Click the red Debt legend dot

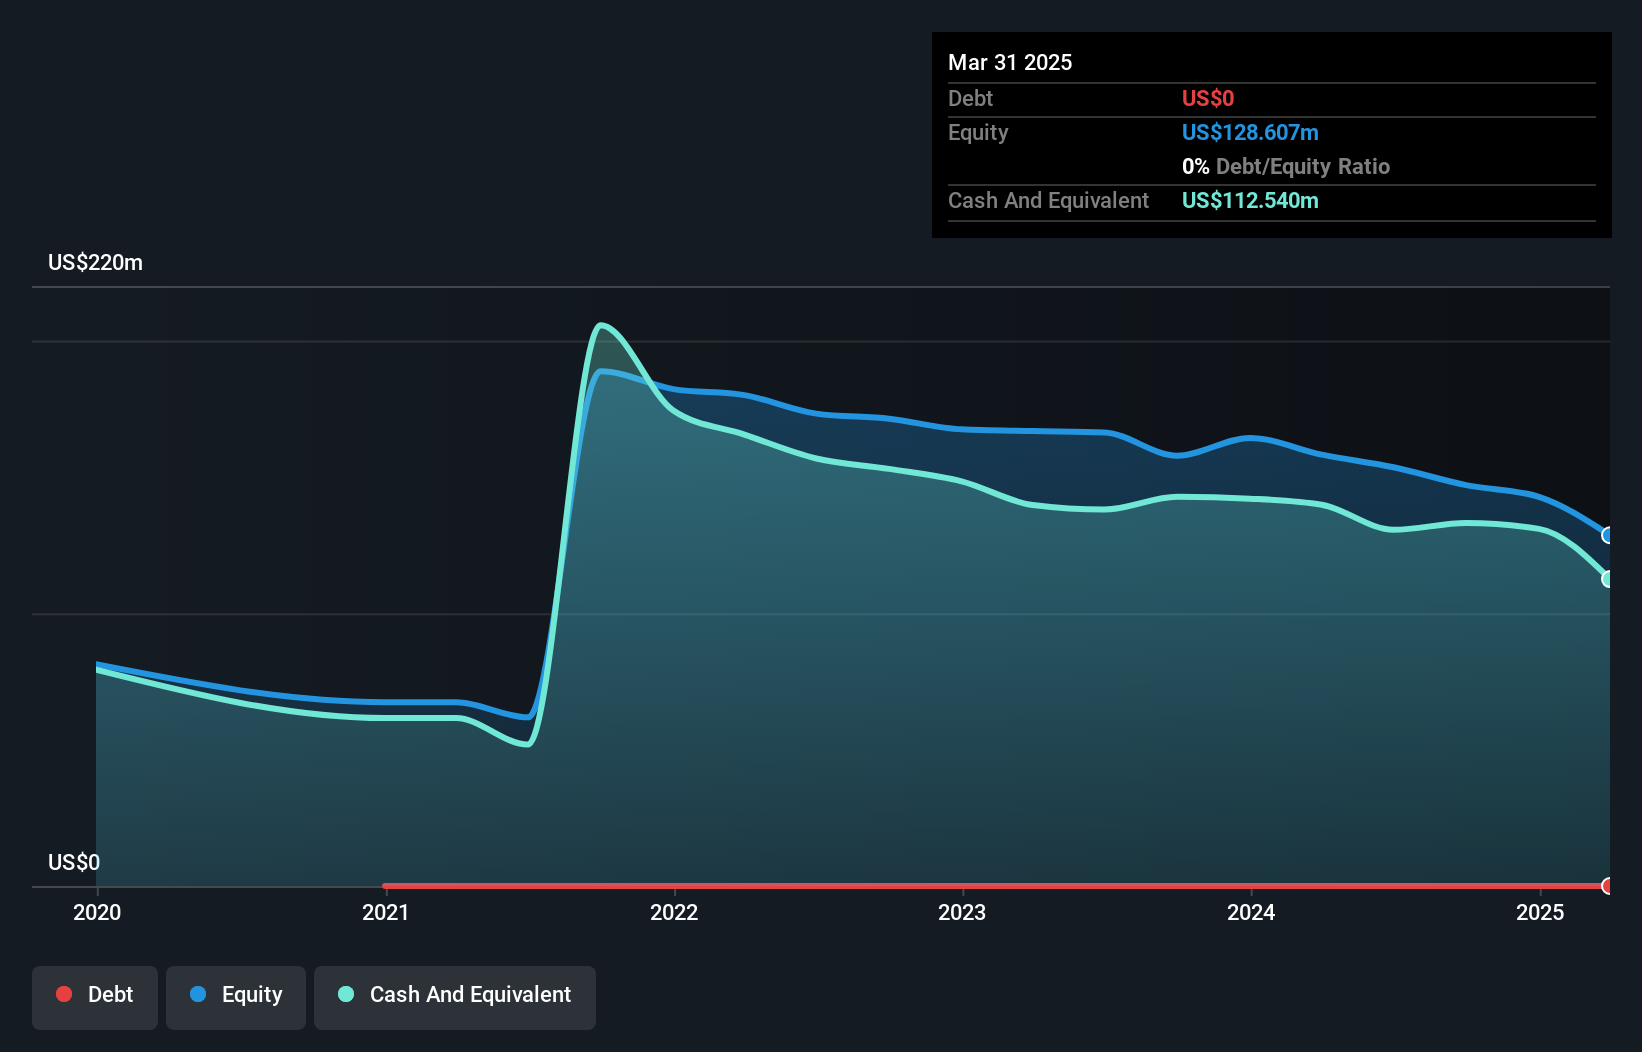click(x=64, y=994)
